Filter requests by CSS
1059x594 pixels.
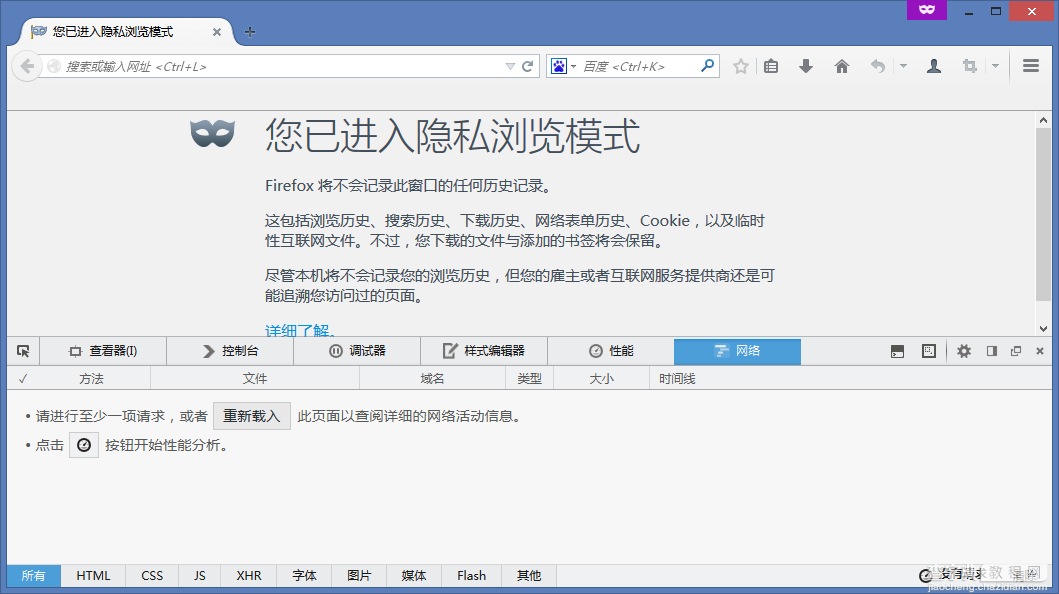tap(152, 576)
